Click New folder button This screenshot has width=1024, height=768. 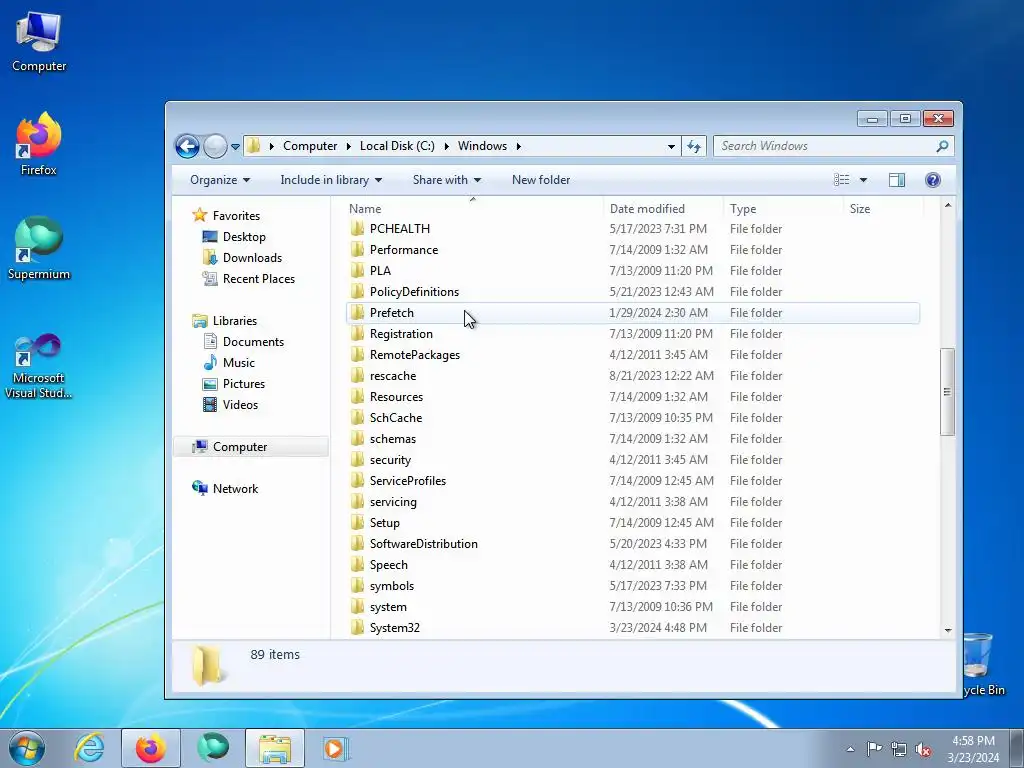click(541, 180)
